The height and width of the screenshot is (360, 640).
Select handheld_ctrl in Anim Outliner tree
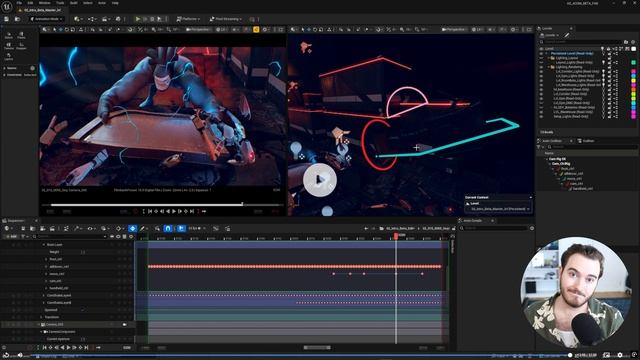(583, 189)
